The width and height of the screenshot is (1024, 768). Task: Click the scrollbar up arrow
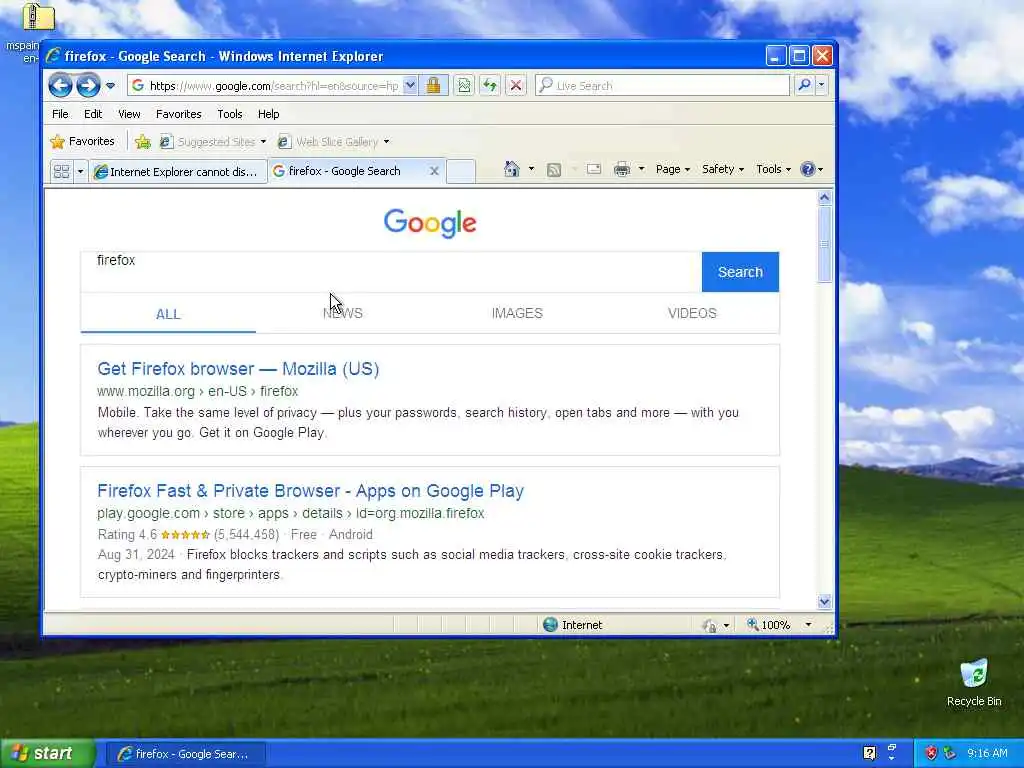coord(824,197)
